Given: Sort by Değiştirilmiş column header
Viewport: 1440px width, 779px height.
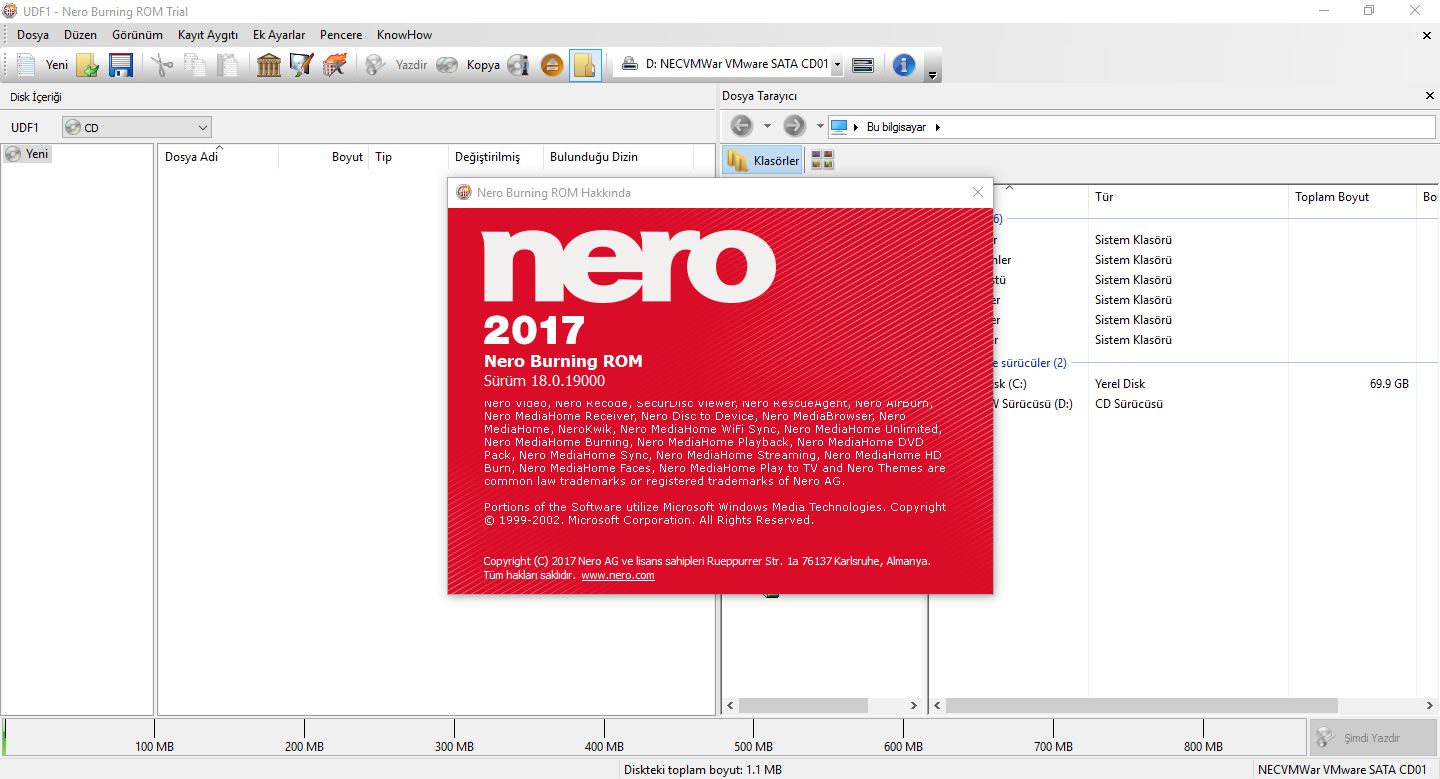Looking at the screenshot, I should [496, 157].
